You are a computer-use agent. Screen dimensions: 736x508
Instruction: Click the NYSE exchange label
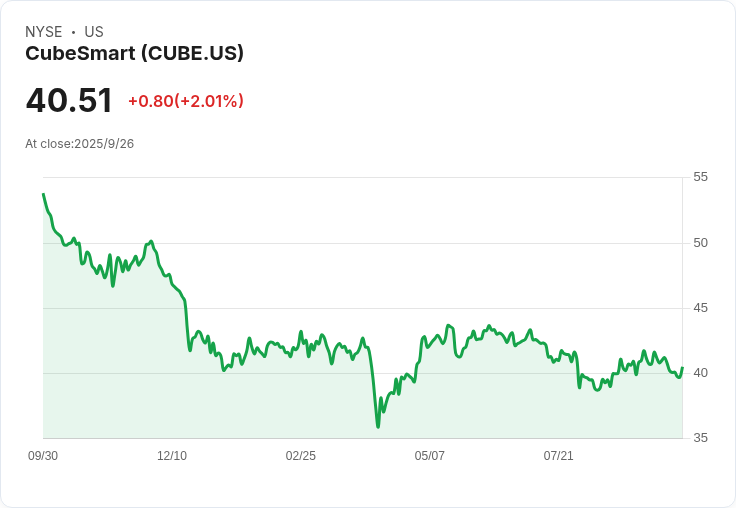click(x=44, y=32)
